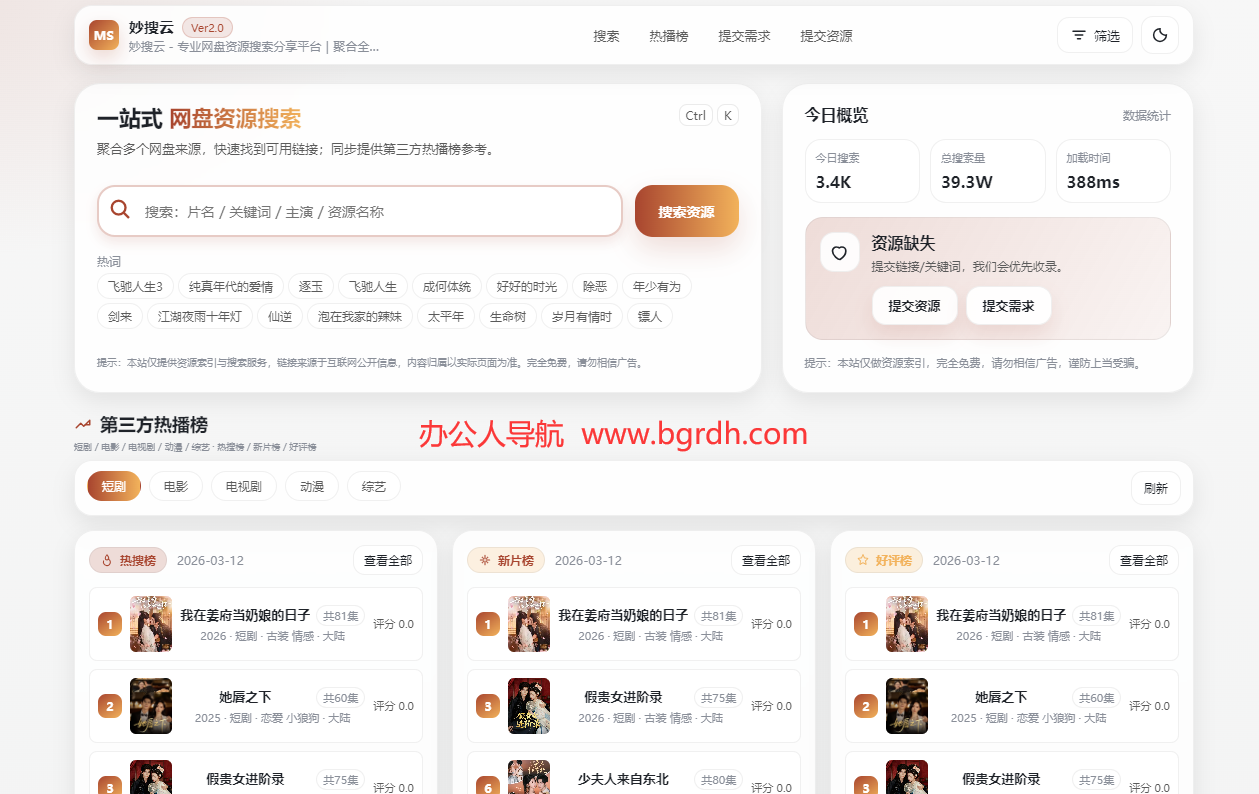
Task: Click 提交需求 button in 资源缺失 card
Action: (1008, 306)
